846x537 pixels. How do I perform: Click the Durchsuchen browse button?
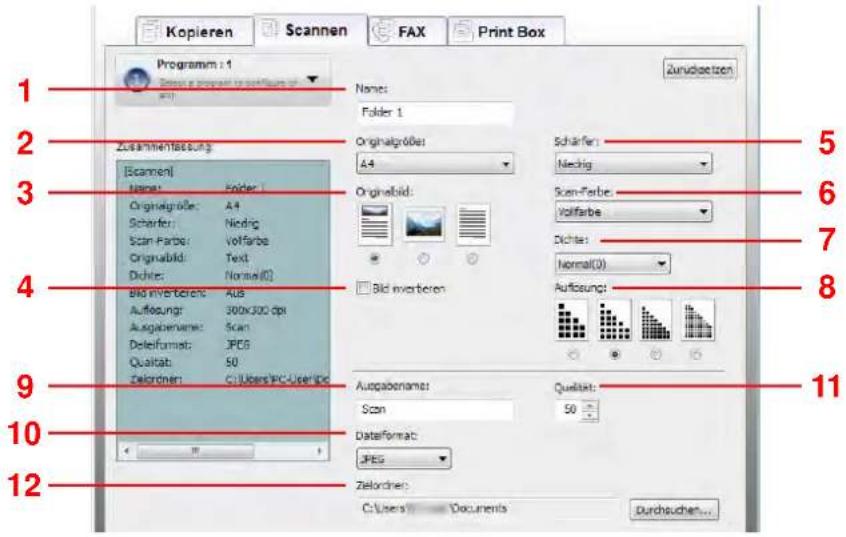coord(673,509)
